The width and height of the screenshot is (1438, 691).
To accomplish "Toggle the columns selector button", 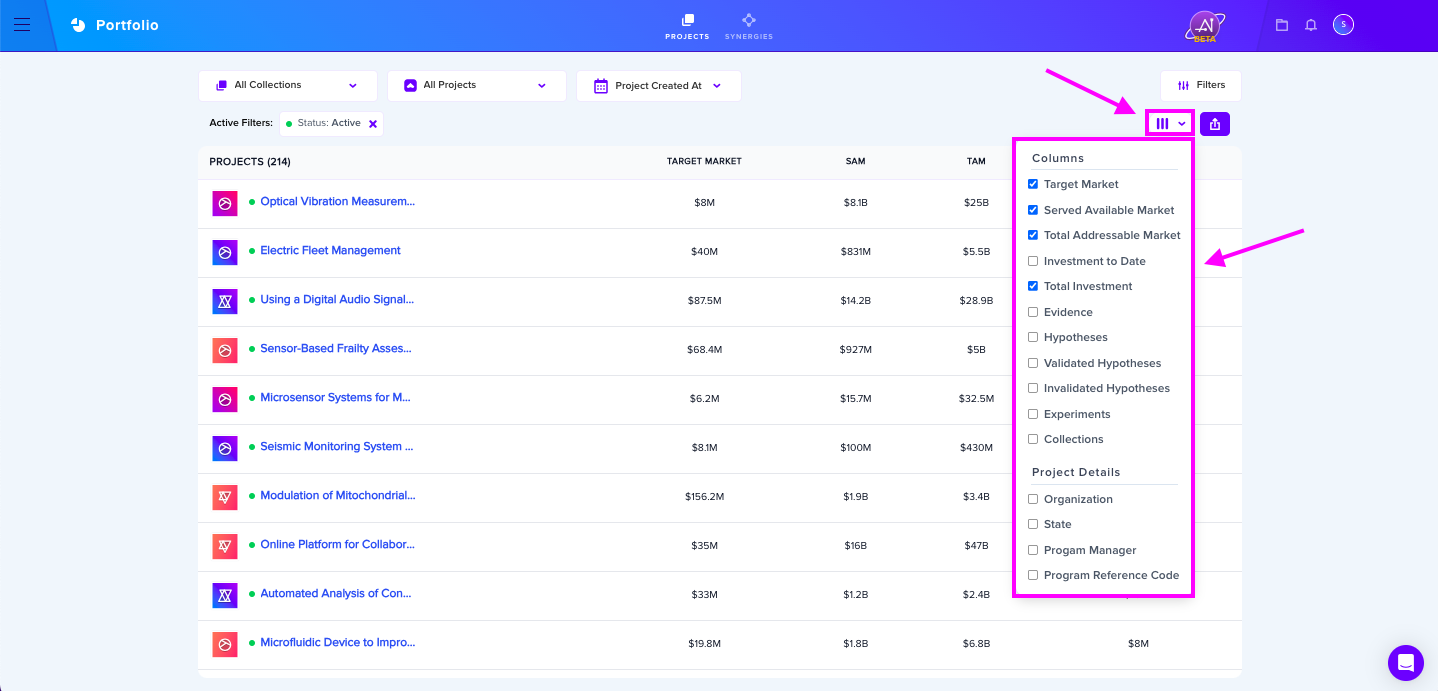I will (1170, 124).
